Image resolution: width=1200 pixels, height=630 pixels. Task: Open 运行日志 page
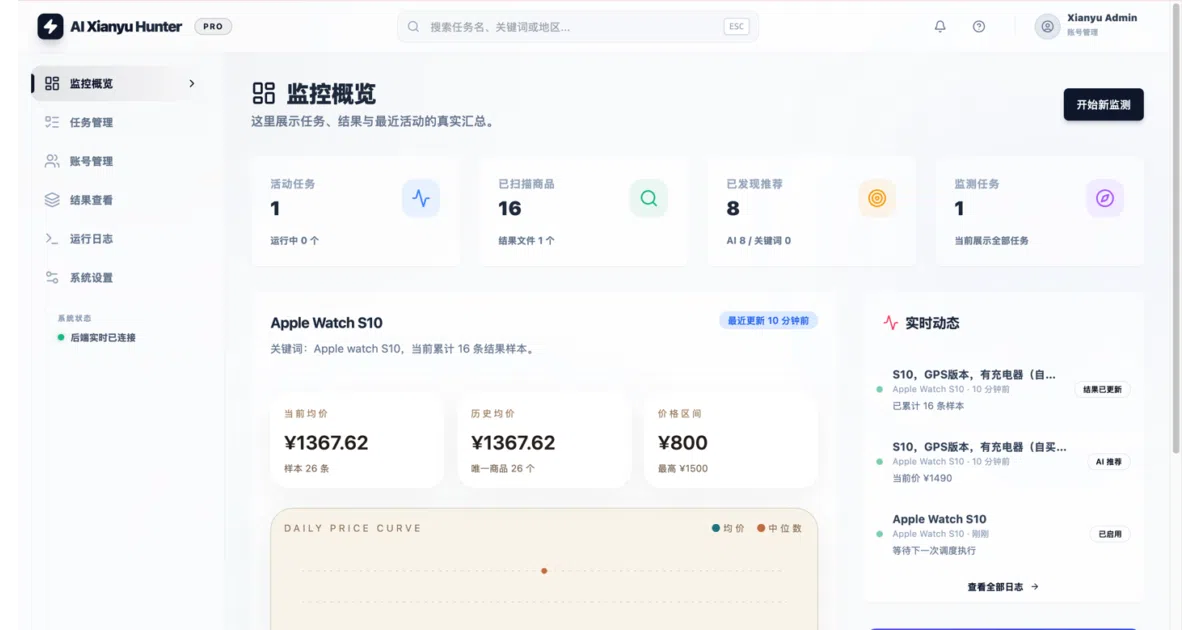[121, 239]
